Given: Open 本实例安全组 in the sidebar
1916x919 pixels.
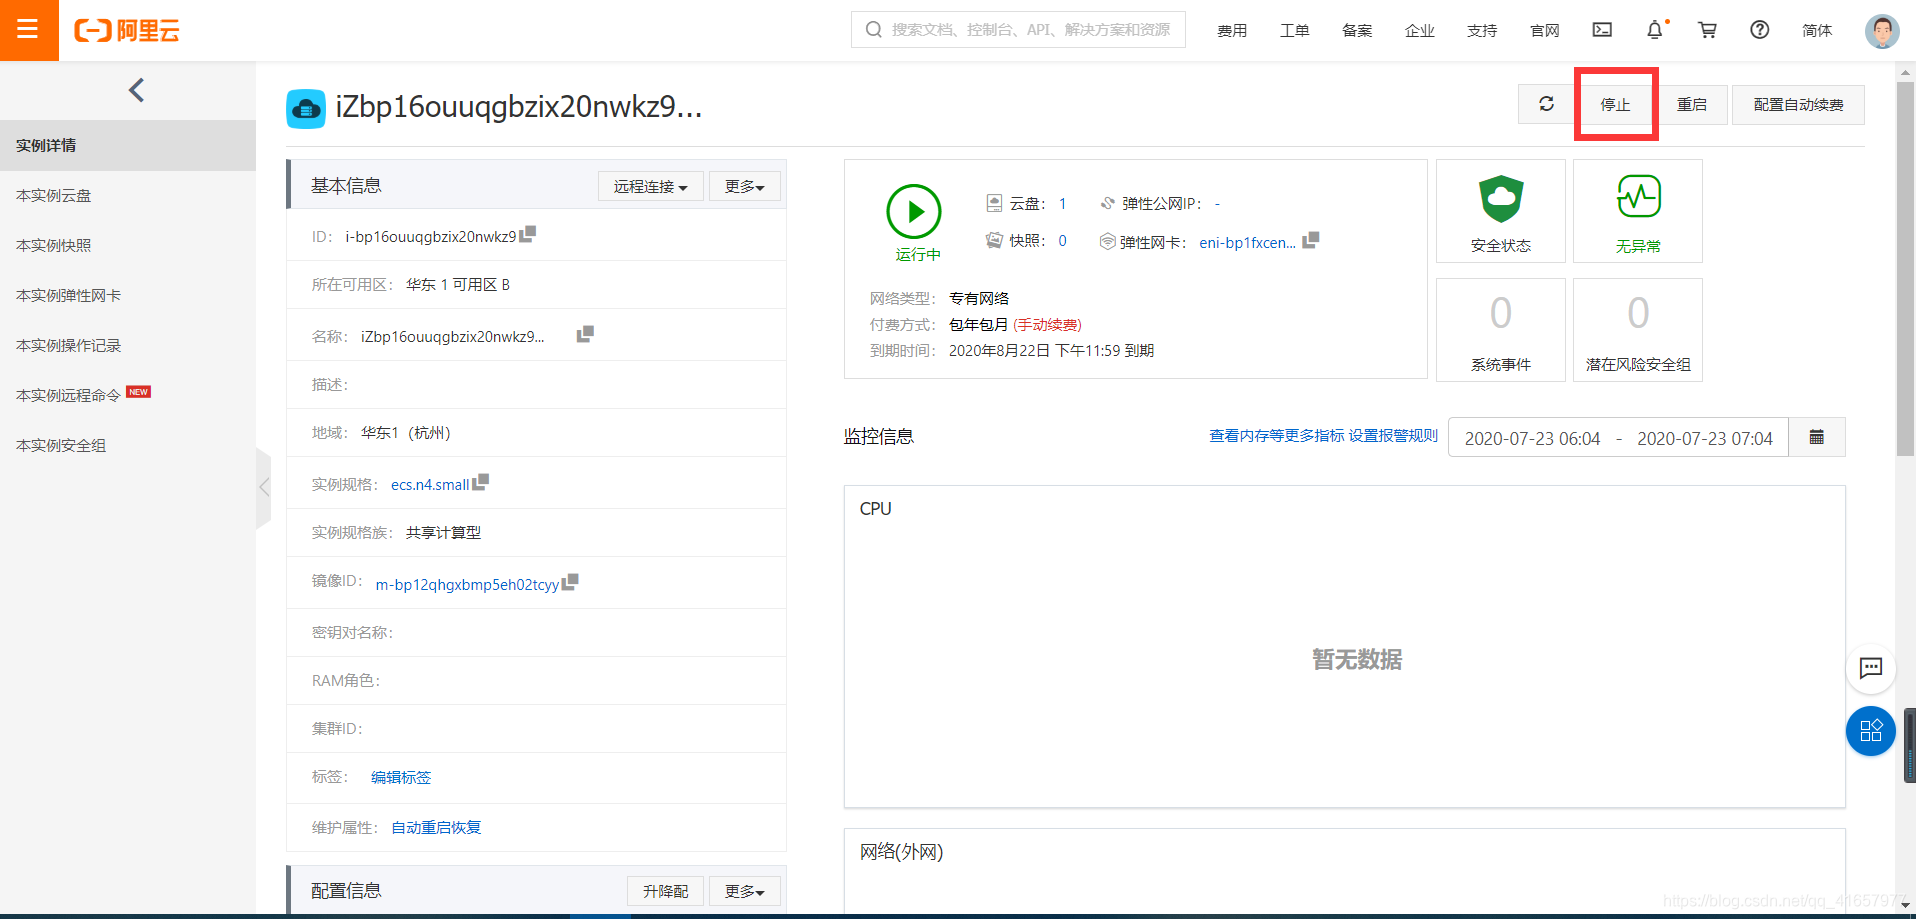Looking at the screenshot, I should pyautogui.click(x=128, y=446).
